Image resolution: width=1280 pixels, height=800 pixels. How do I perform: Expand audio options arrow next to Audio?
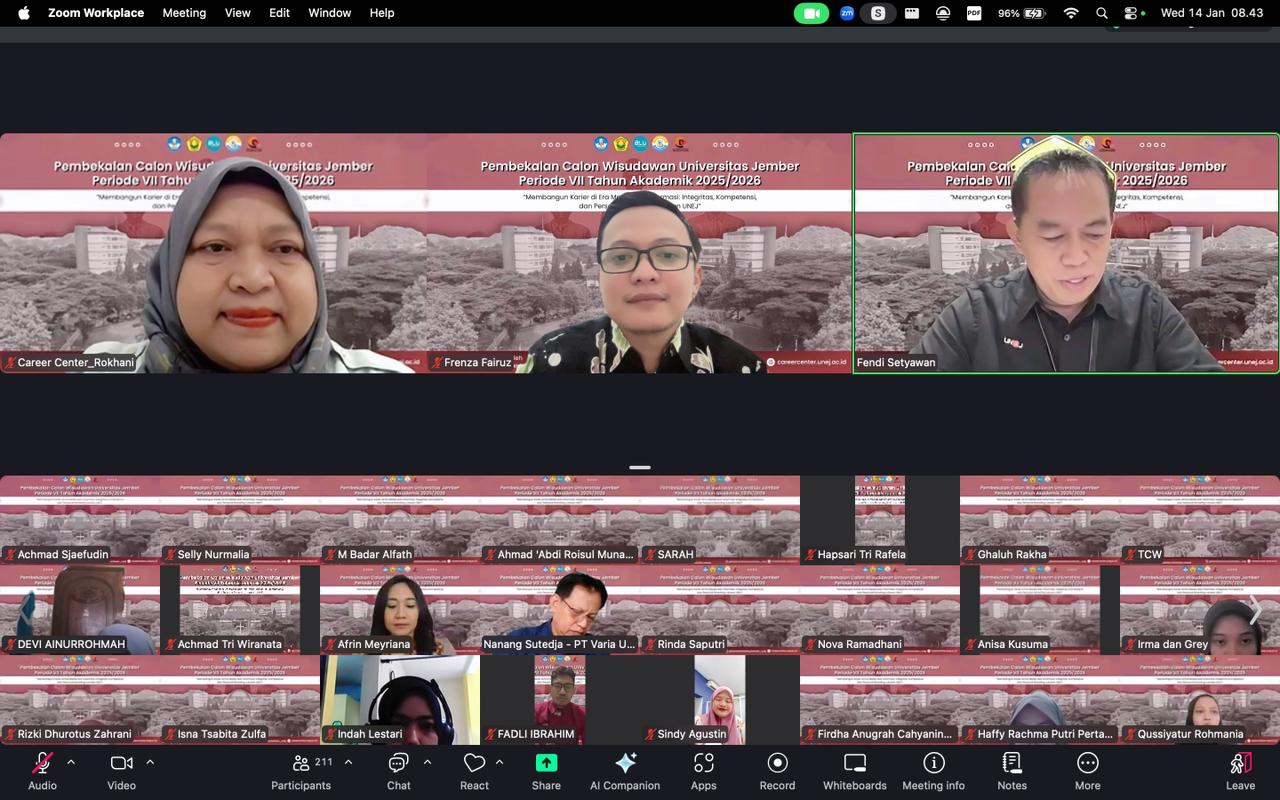(x=71, y=762)
